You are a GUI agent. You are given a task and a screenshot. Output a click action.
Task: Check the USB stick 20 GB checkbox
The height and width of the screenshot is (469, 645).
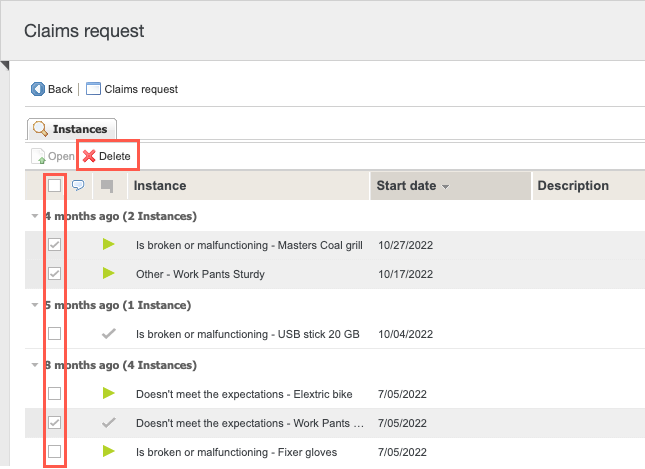pyautogui.click(x=55, y=333)
